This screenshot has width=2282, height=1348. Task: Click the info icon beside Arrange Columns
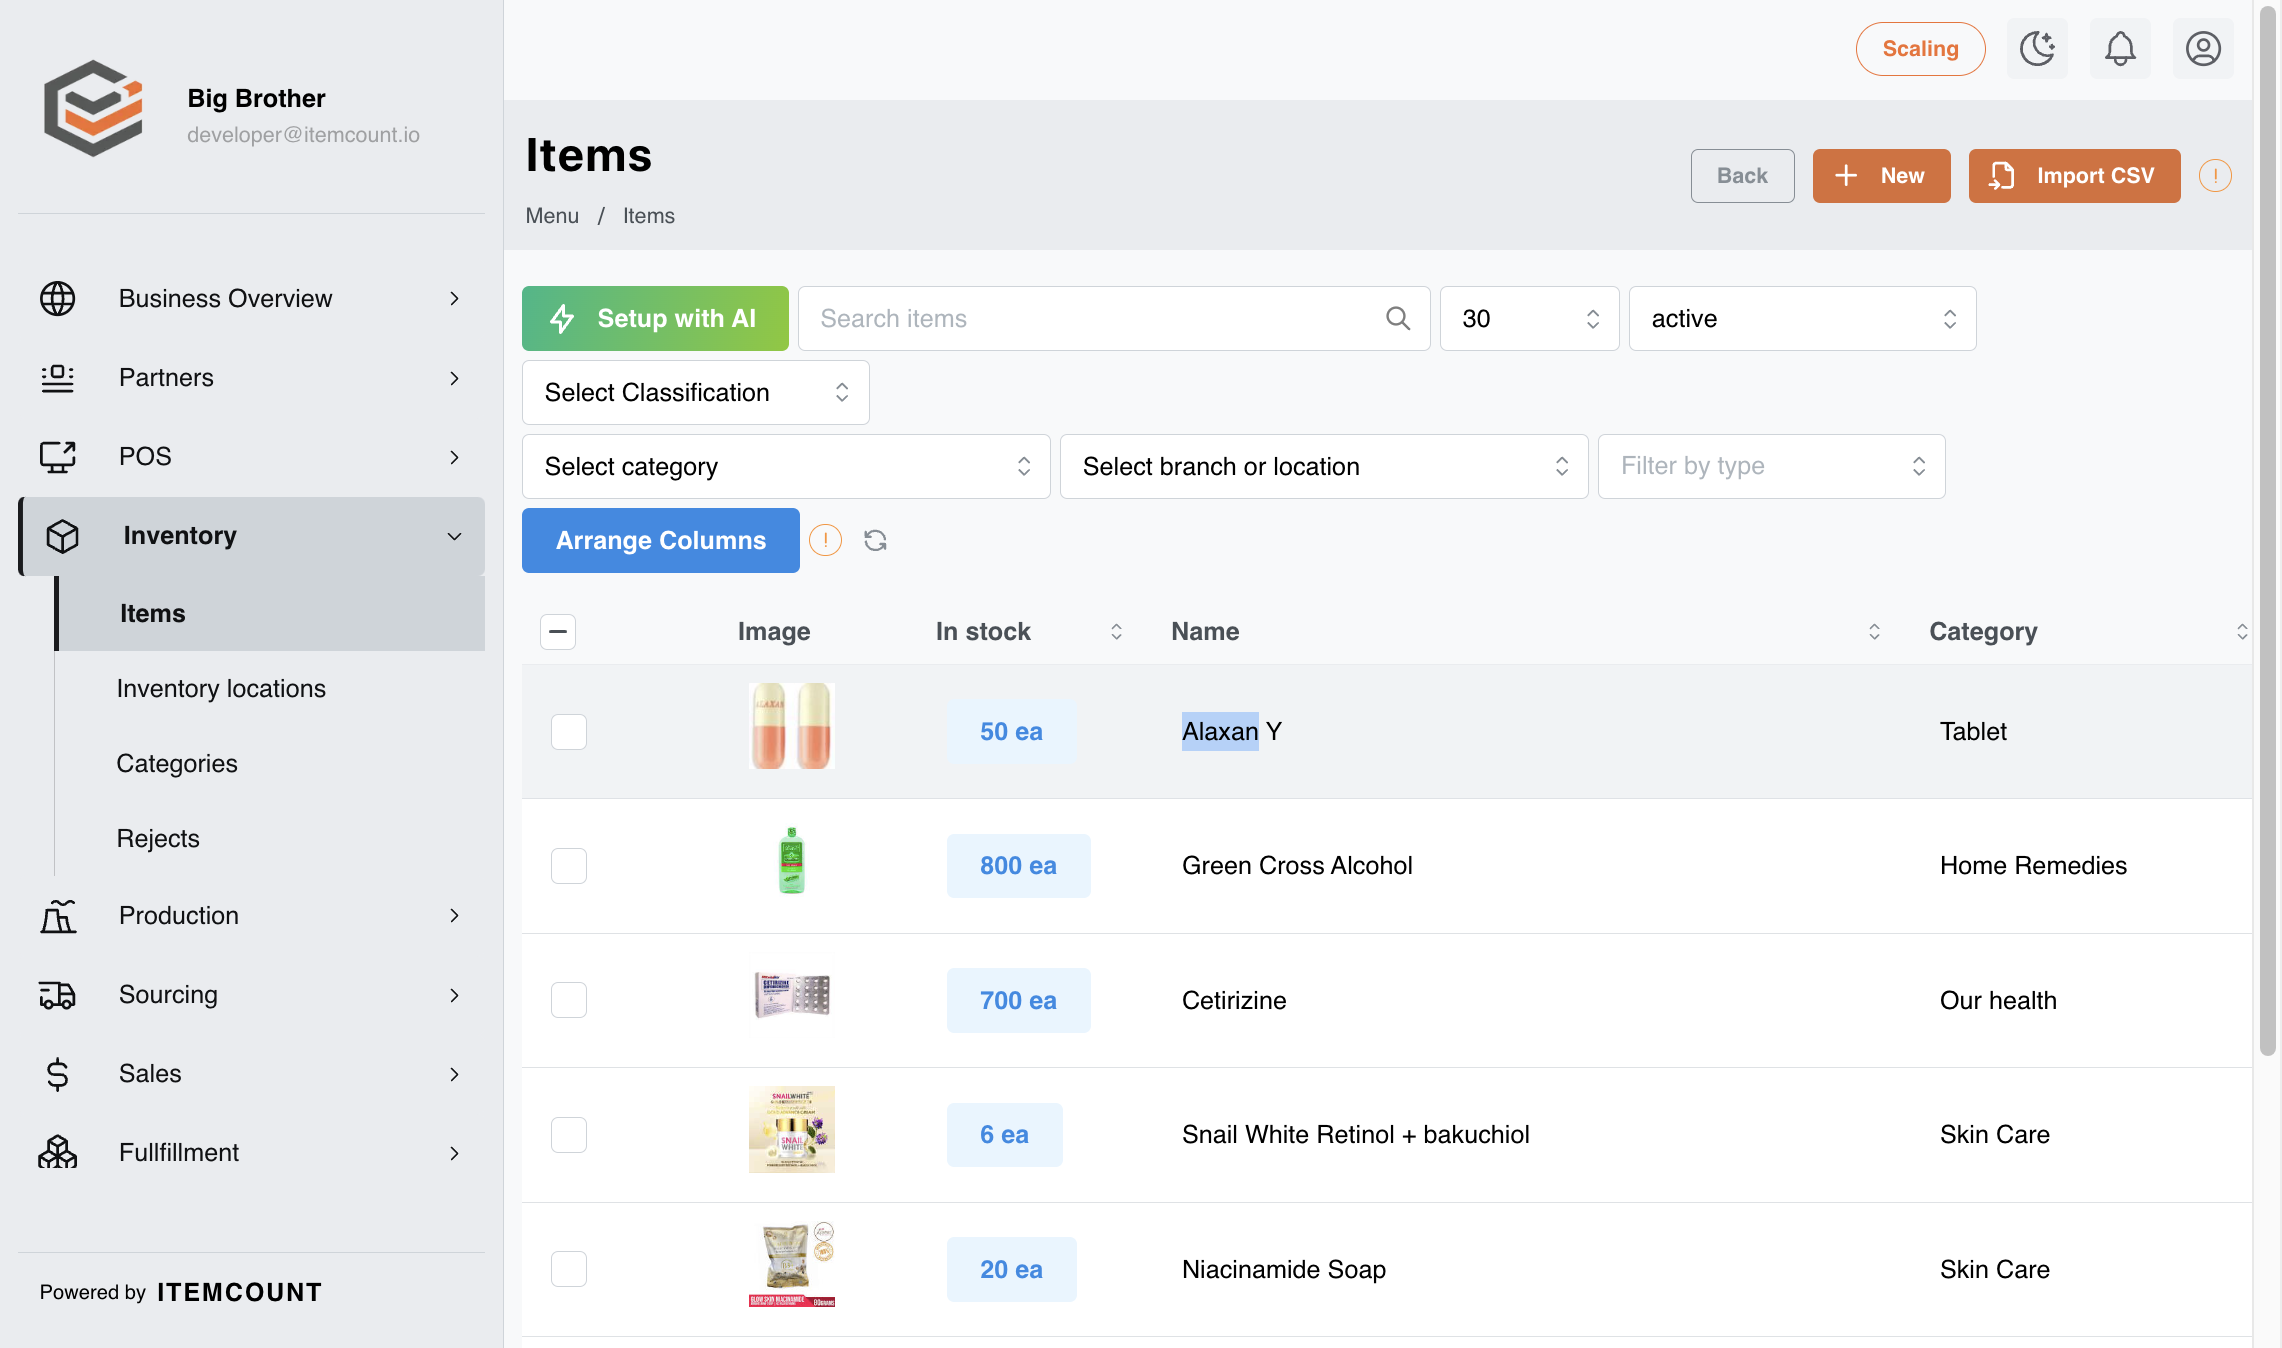click(x=825, y=540)
